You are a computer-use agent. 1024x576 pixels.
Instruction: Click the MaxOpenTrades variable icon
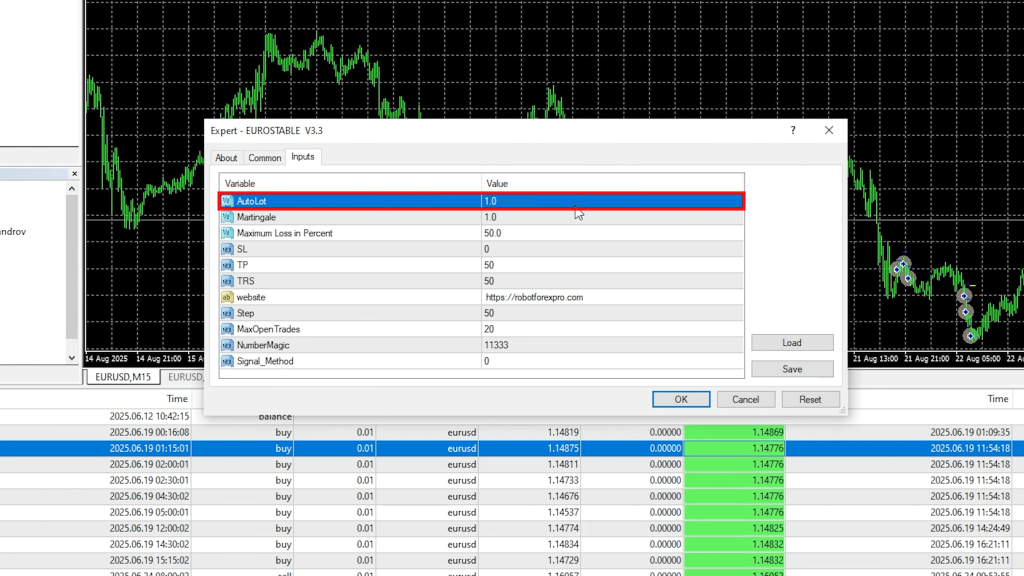pos(227,329)
